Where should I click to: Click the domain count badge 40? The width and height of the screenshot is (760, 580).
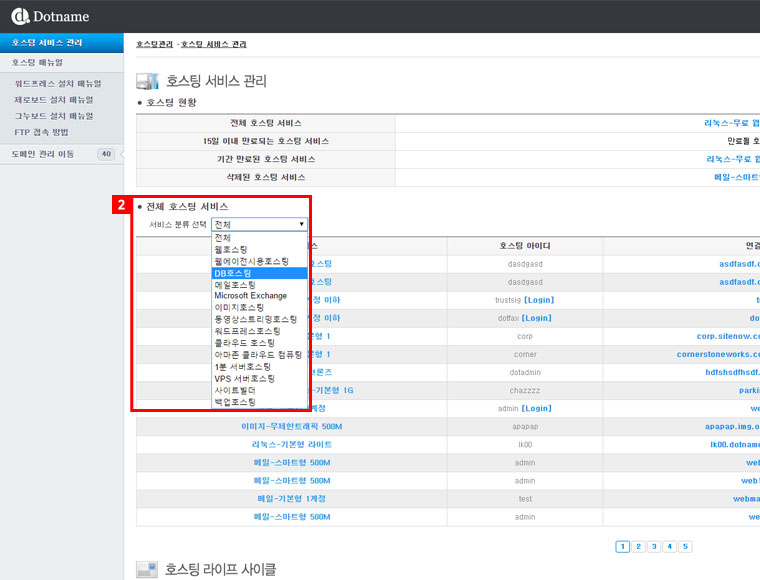coord(106,154)
